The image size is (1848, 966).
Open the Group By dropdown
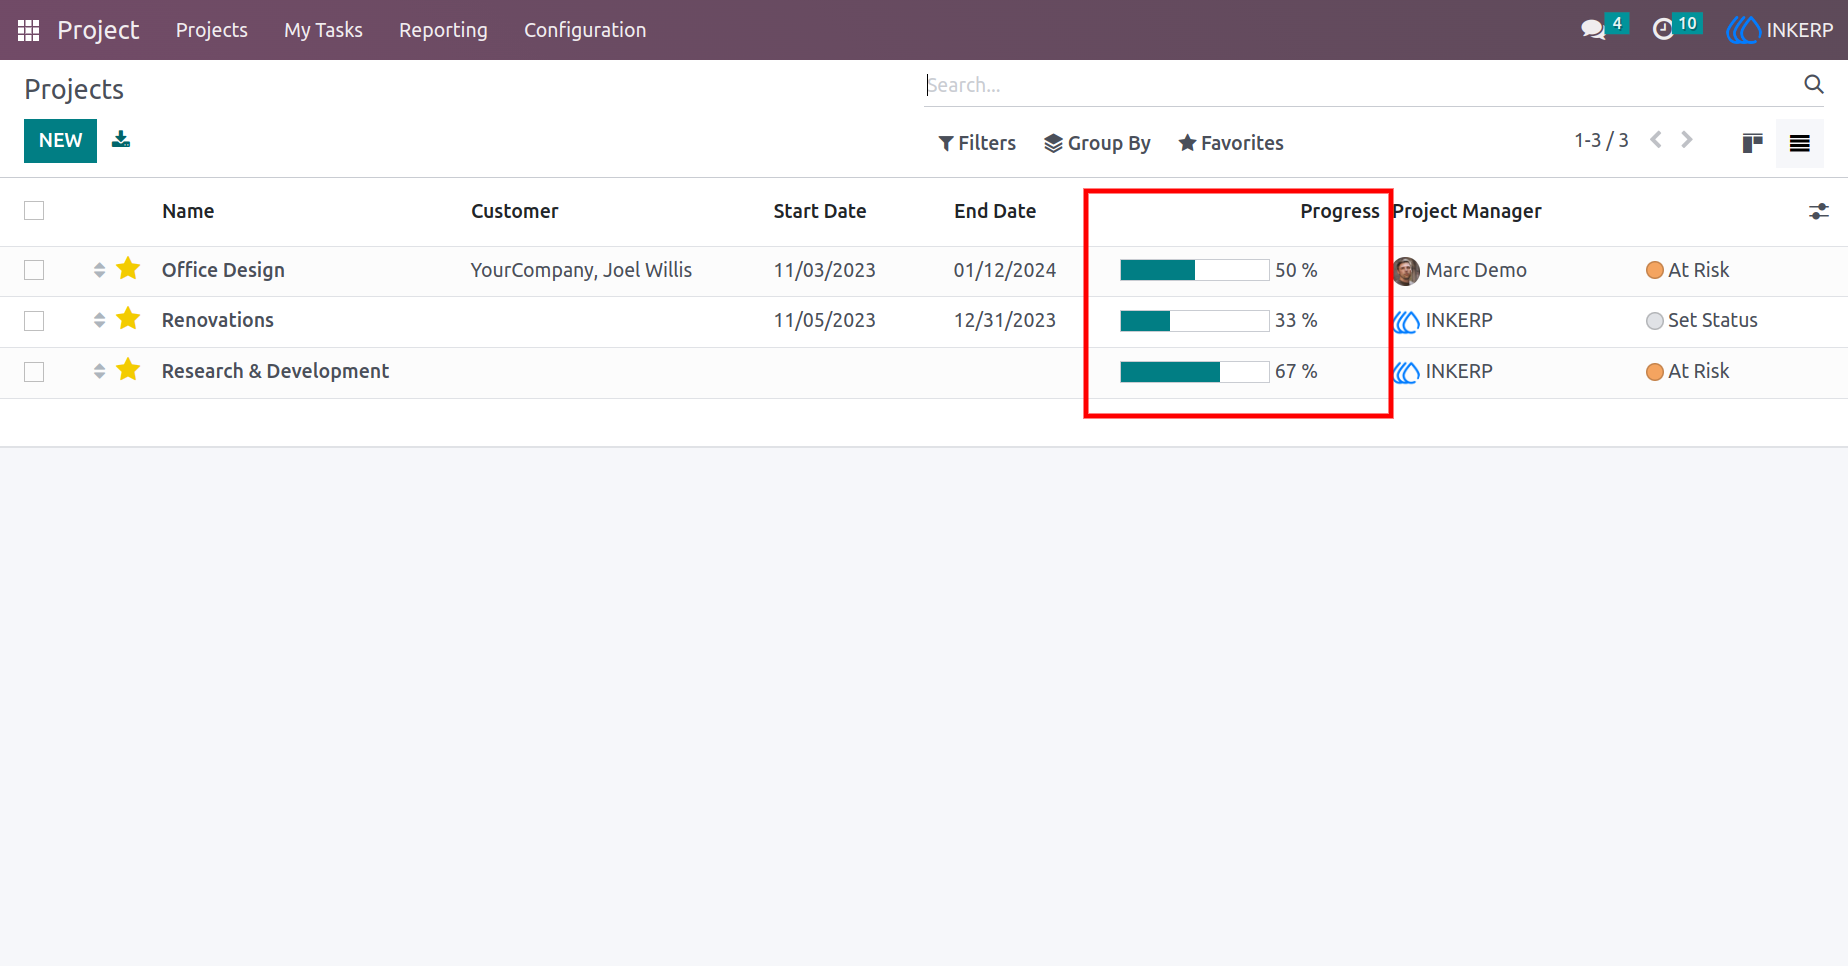coord(1097,143)
